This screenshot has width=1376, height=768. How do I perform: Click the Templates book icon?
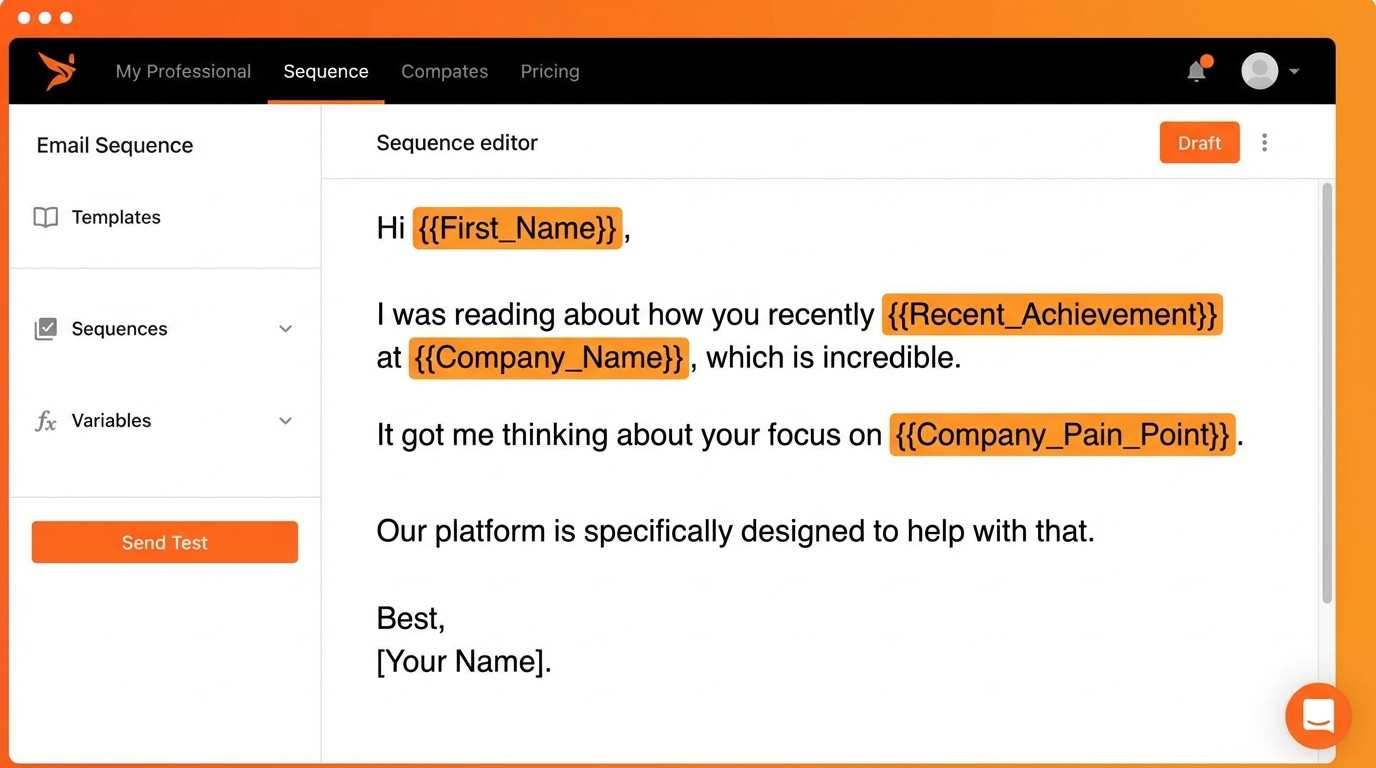point(46,218)
